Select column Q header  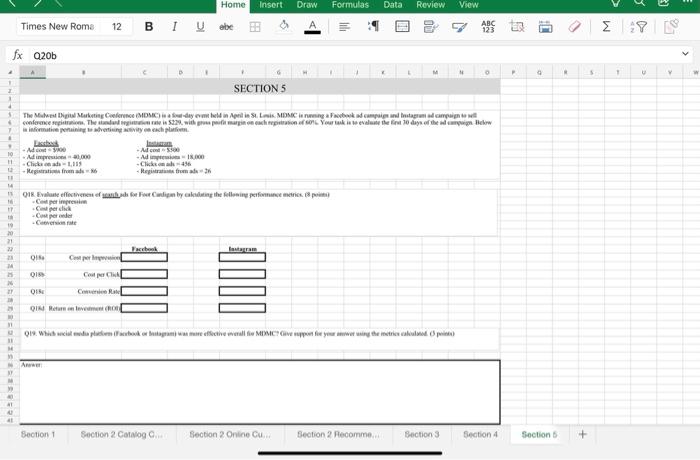(x=539, y=72)
